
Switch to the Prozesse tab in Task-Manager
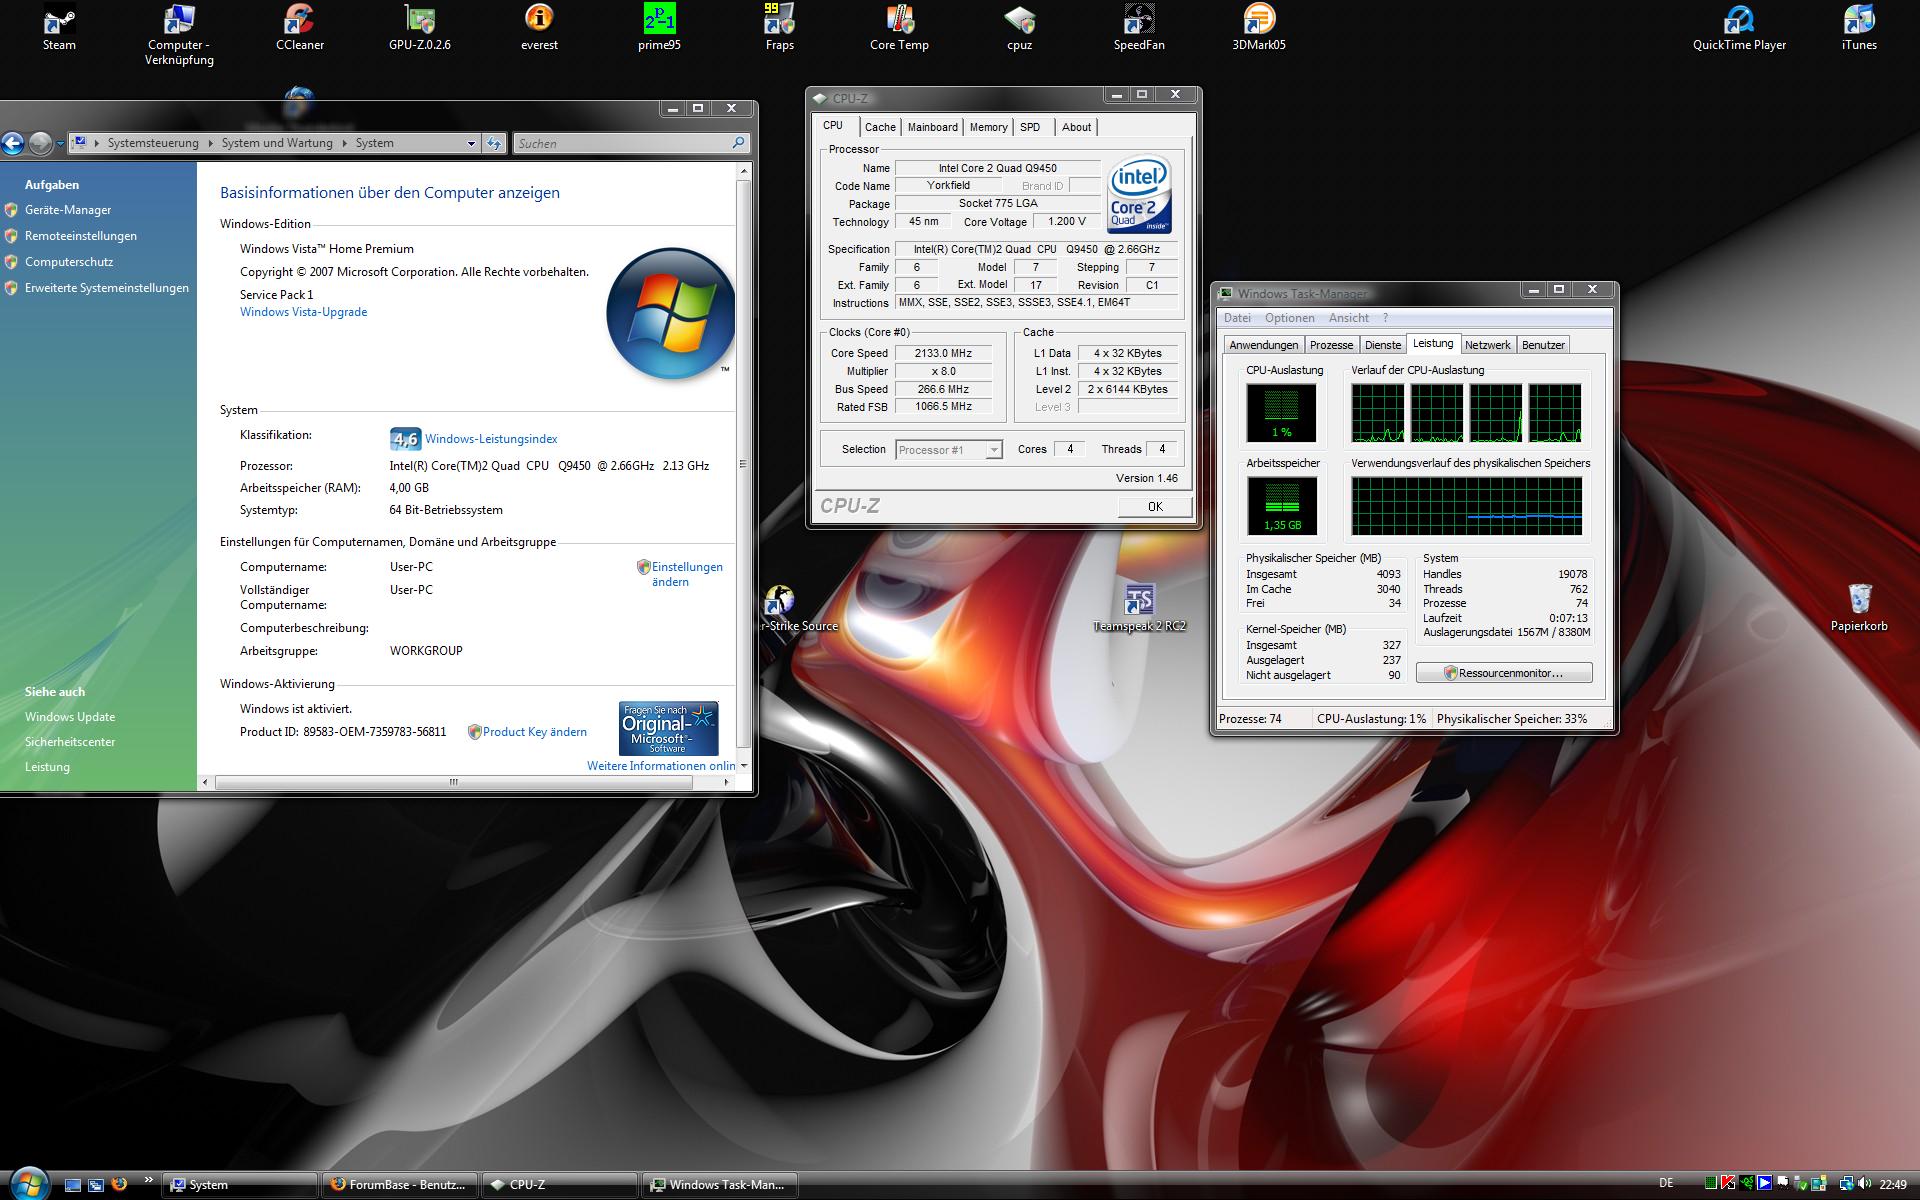point(1331,345)
